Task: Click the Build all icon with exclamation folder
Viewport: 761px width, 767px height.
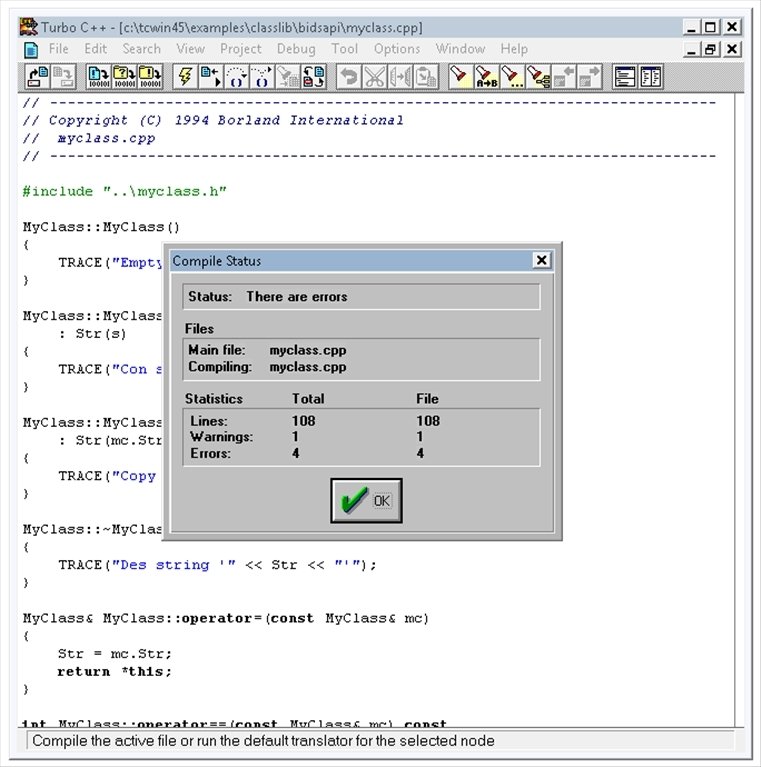Action: click(150, 77)
